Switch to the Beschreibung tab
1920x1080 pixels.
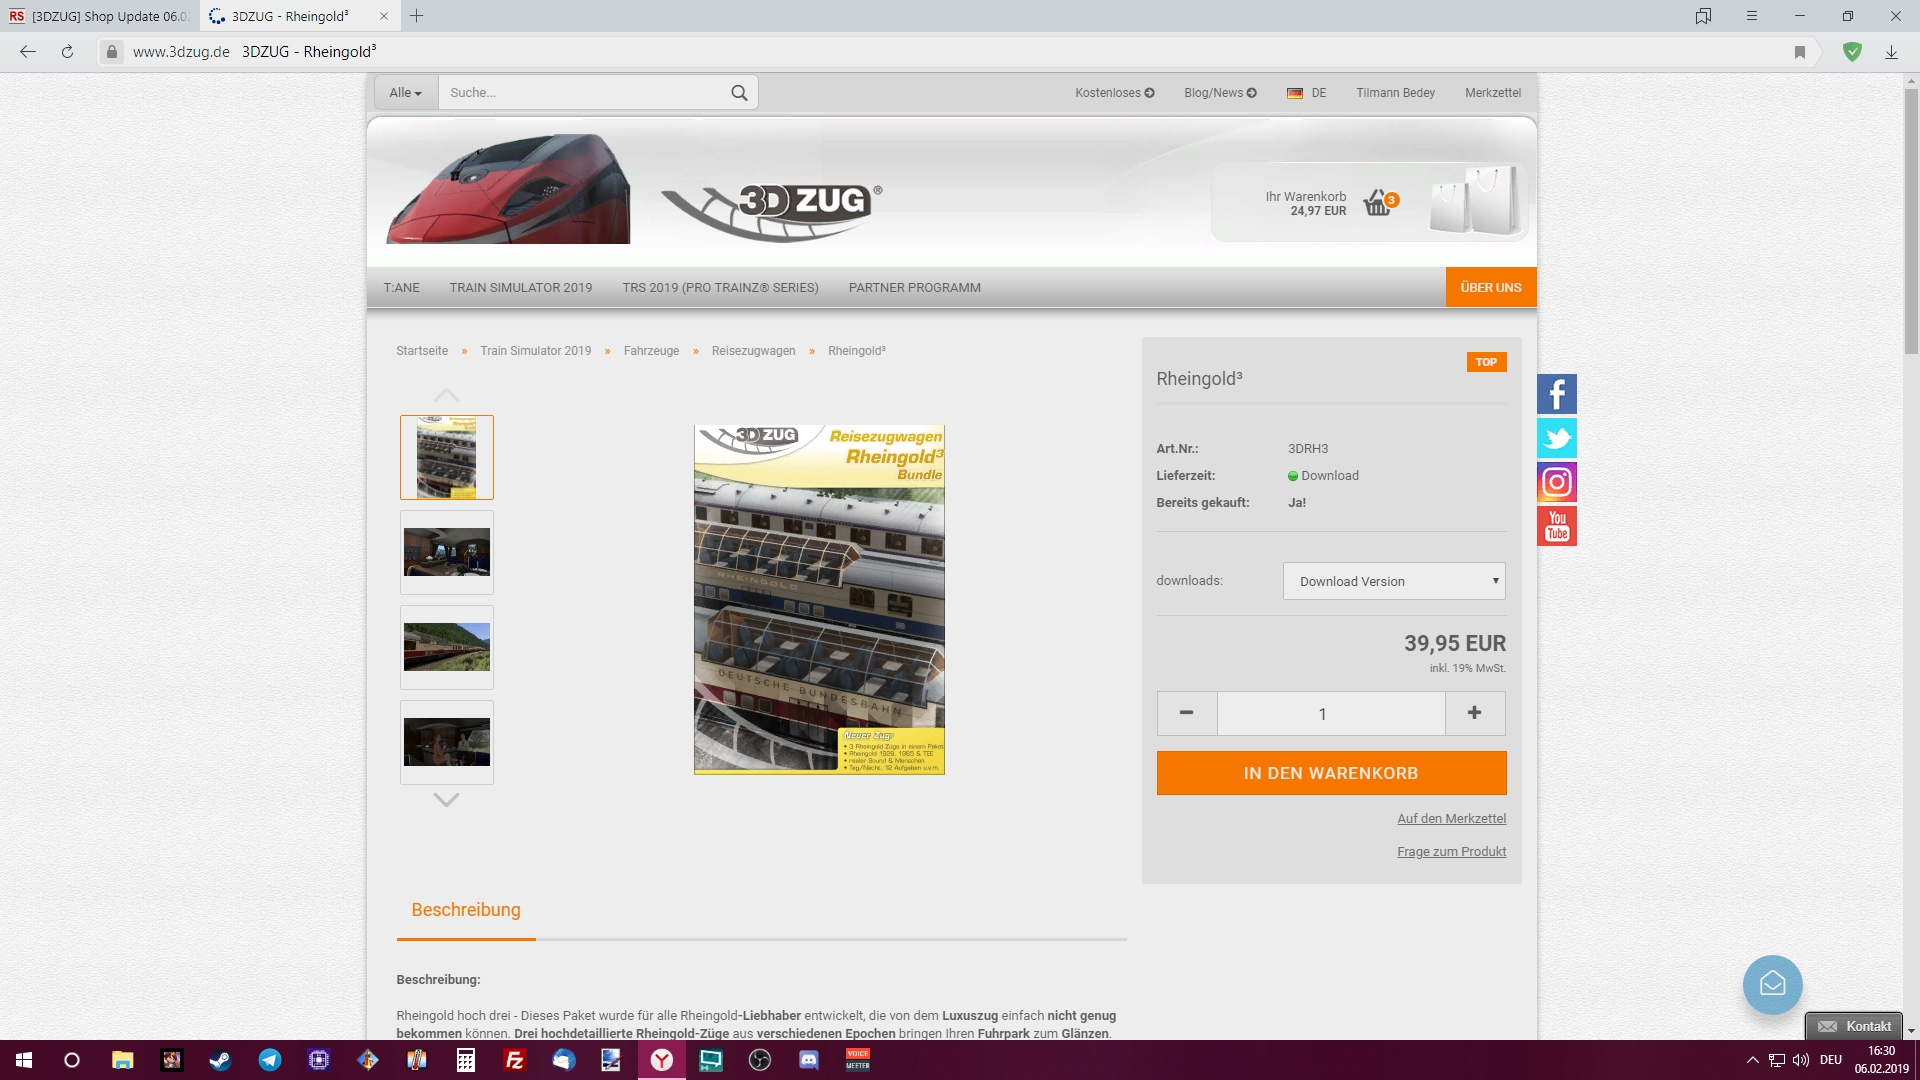(466, 910)
